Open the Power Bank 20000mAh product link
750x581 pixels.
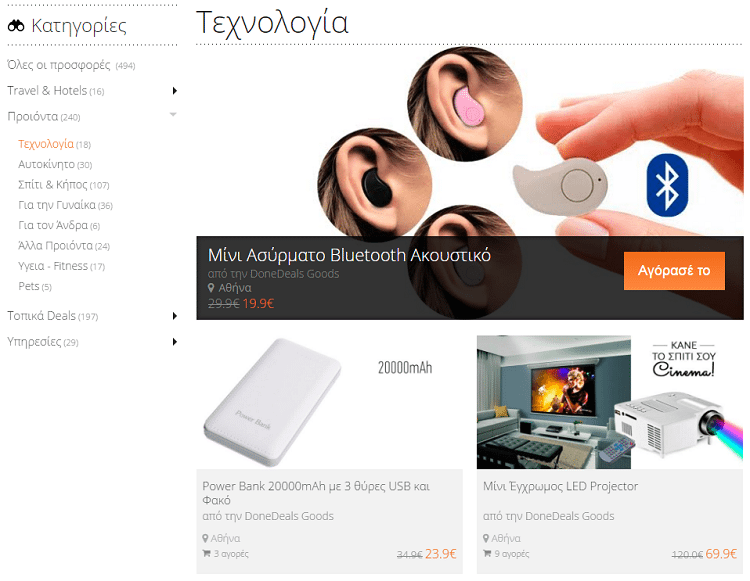tap(316, 493)
